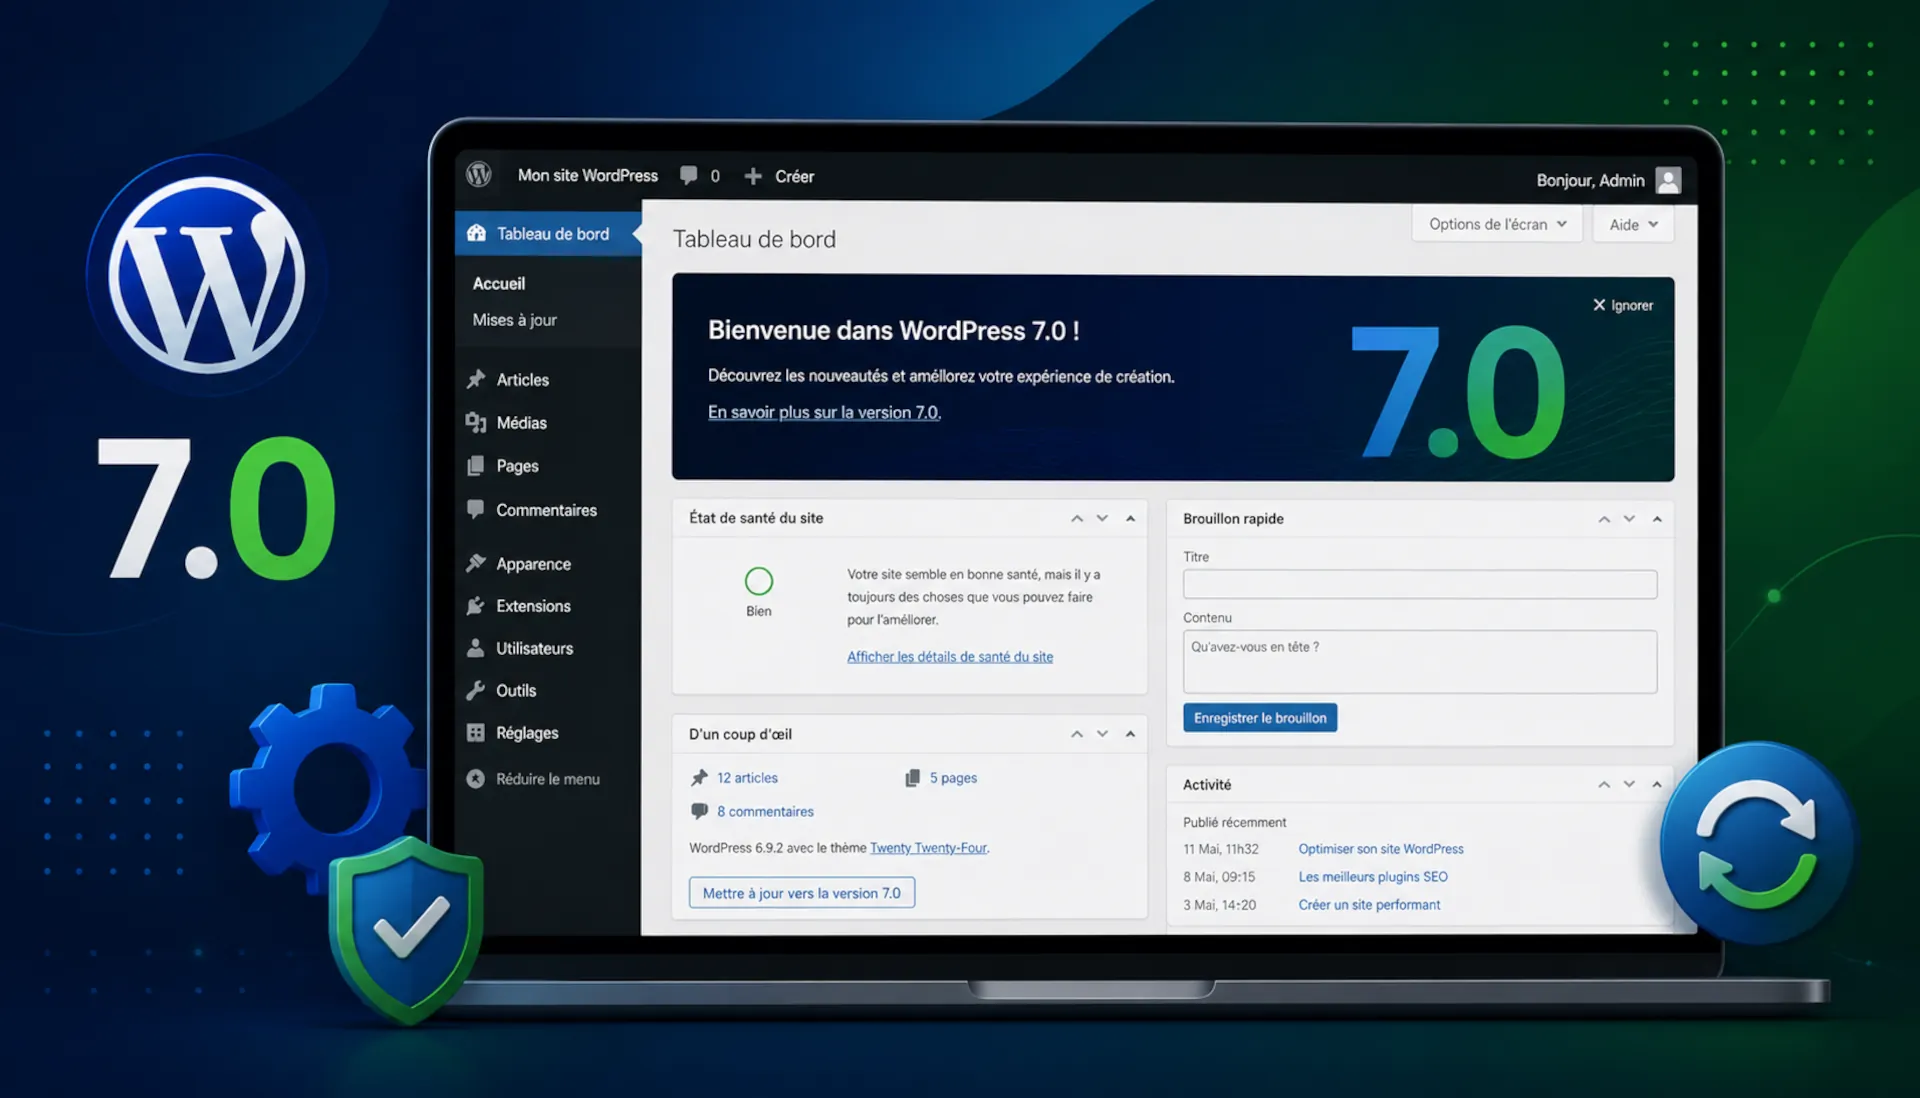The image size is (1920, 1098).
Task: Open the Commentaires menu
Action: [548, 509]
